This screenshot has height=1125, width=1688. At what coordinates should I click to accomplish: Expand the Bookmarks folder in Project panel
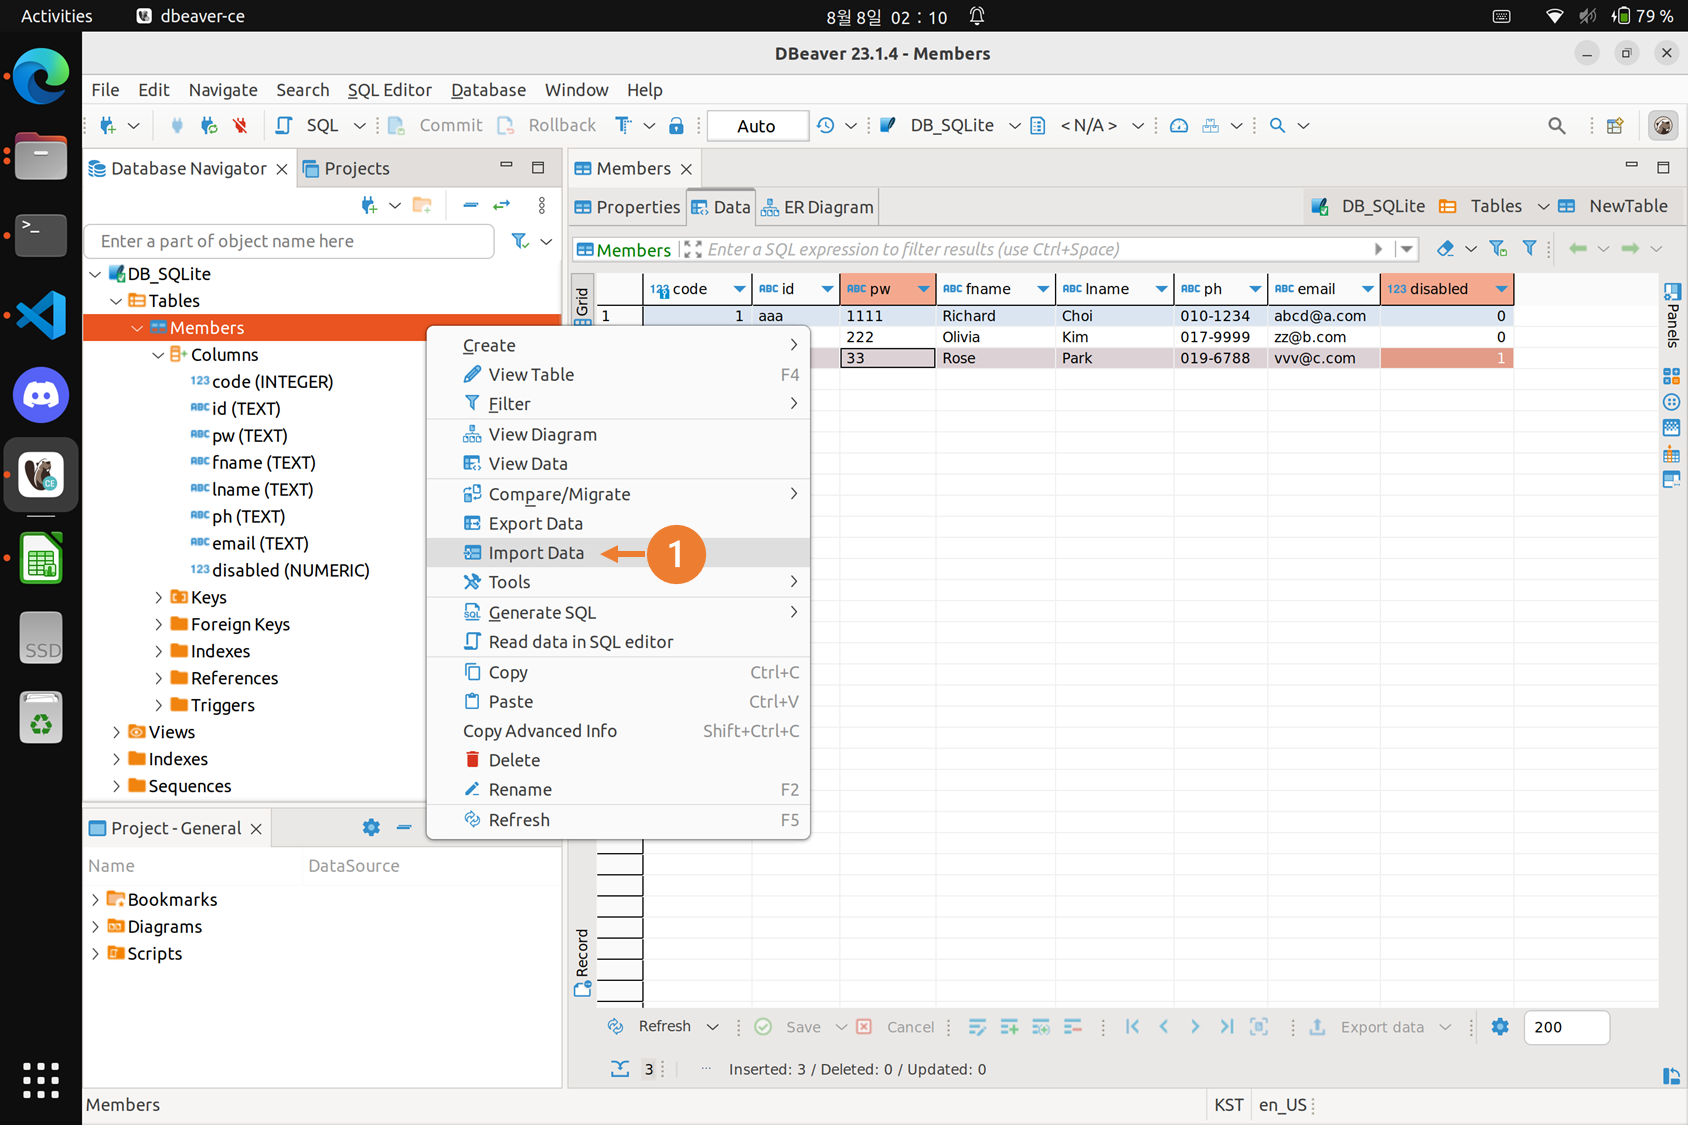click(95, 900)
